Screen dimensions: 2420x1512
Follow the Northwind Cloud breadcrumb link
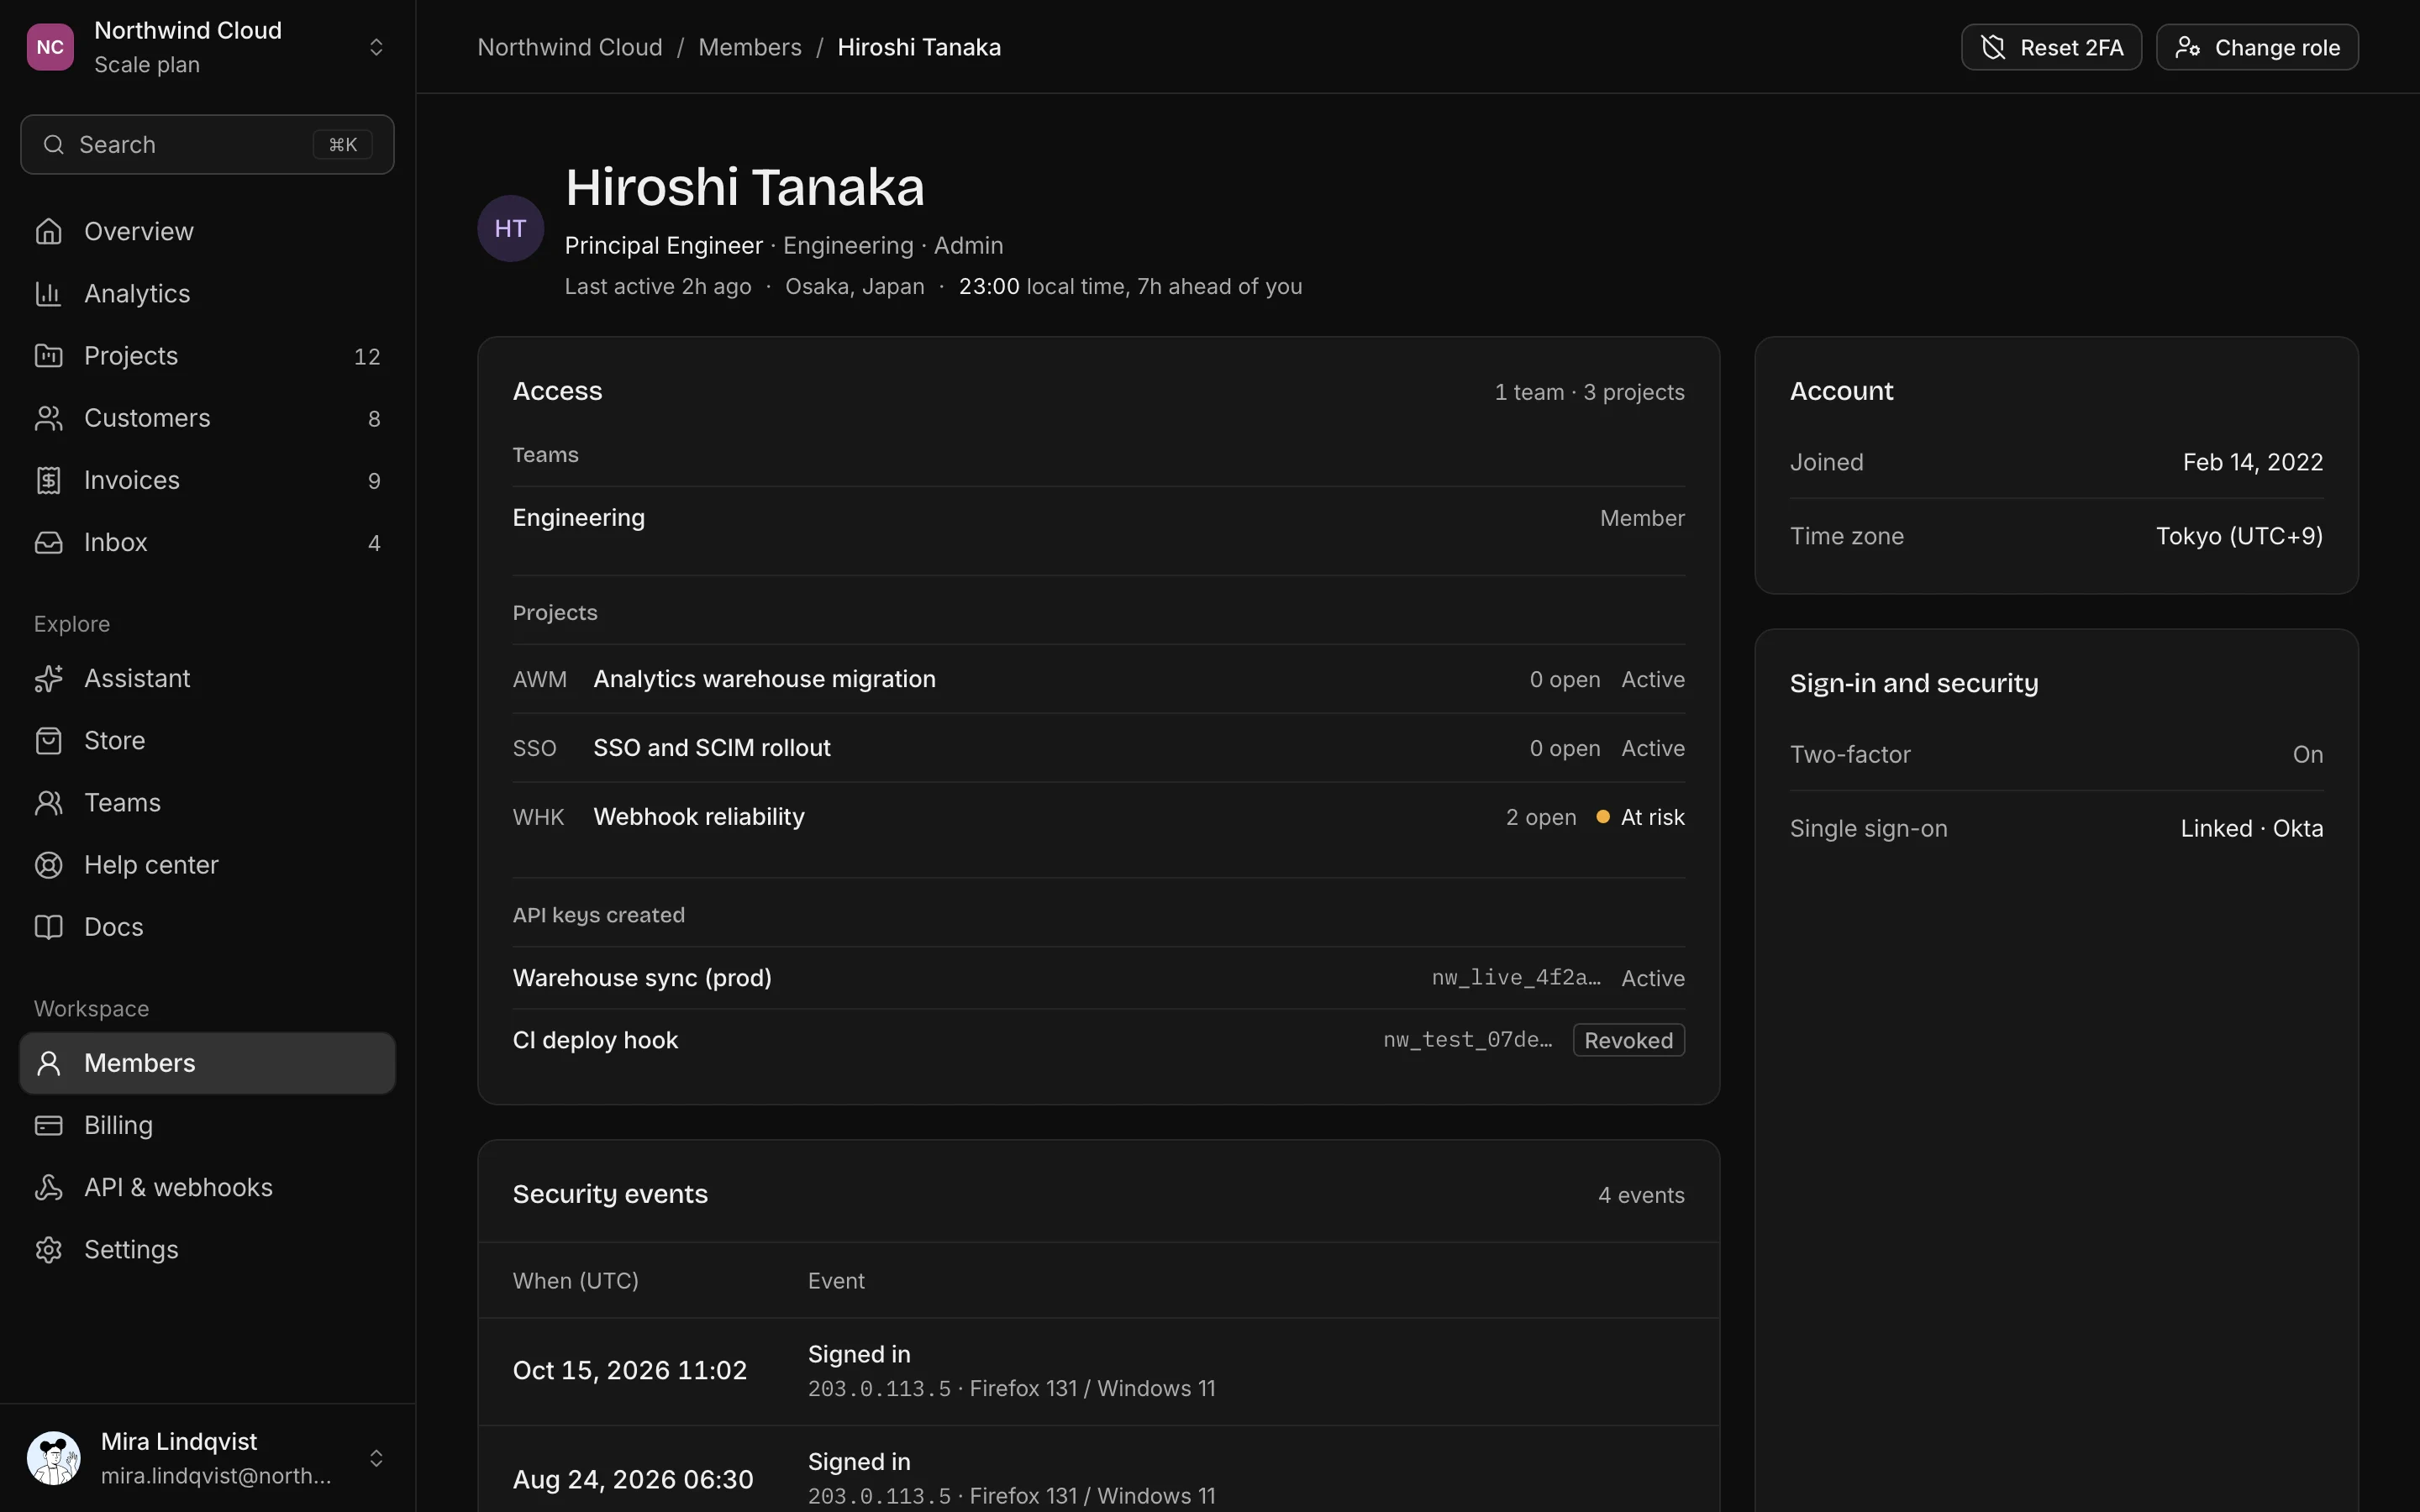[570, 47]
